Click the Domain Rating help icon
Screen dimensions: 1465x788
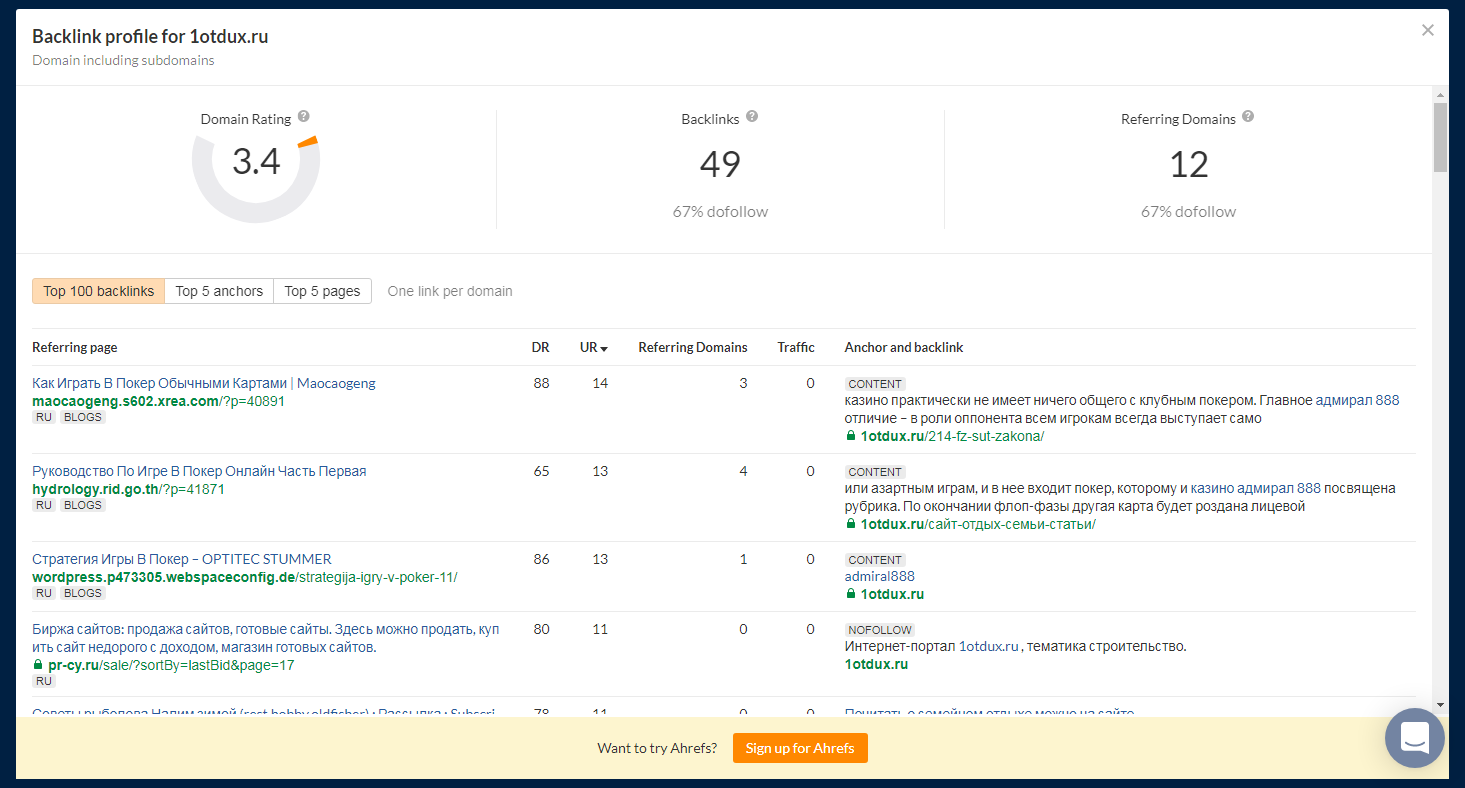pyautogui.click(x=304, y=117)
